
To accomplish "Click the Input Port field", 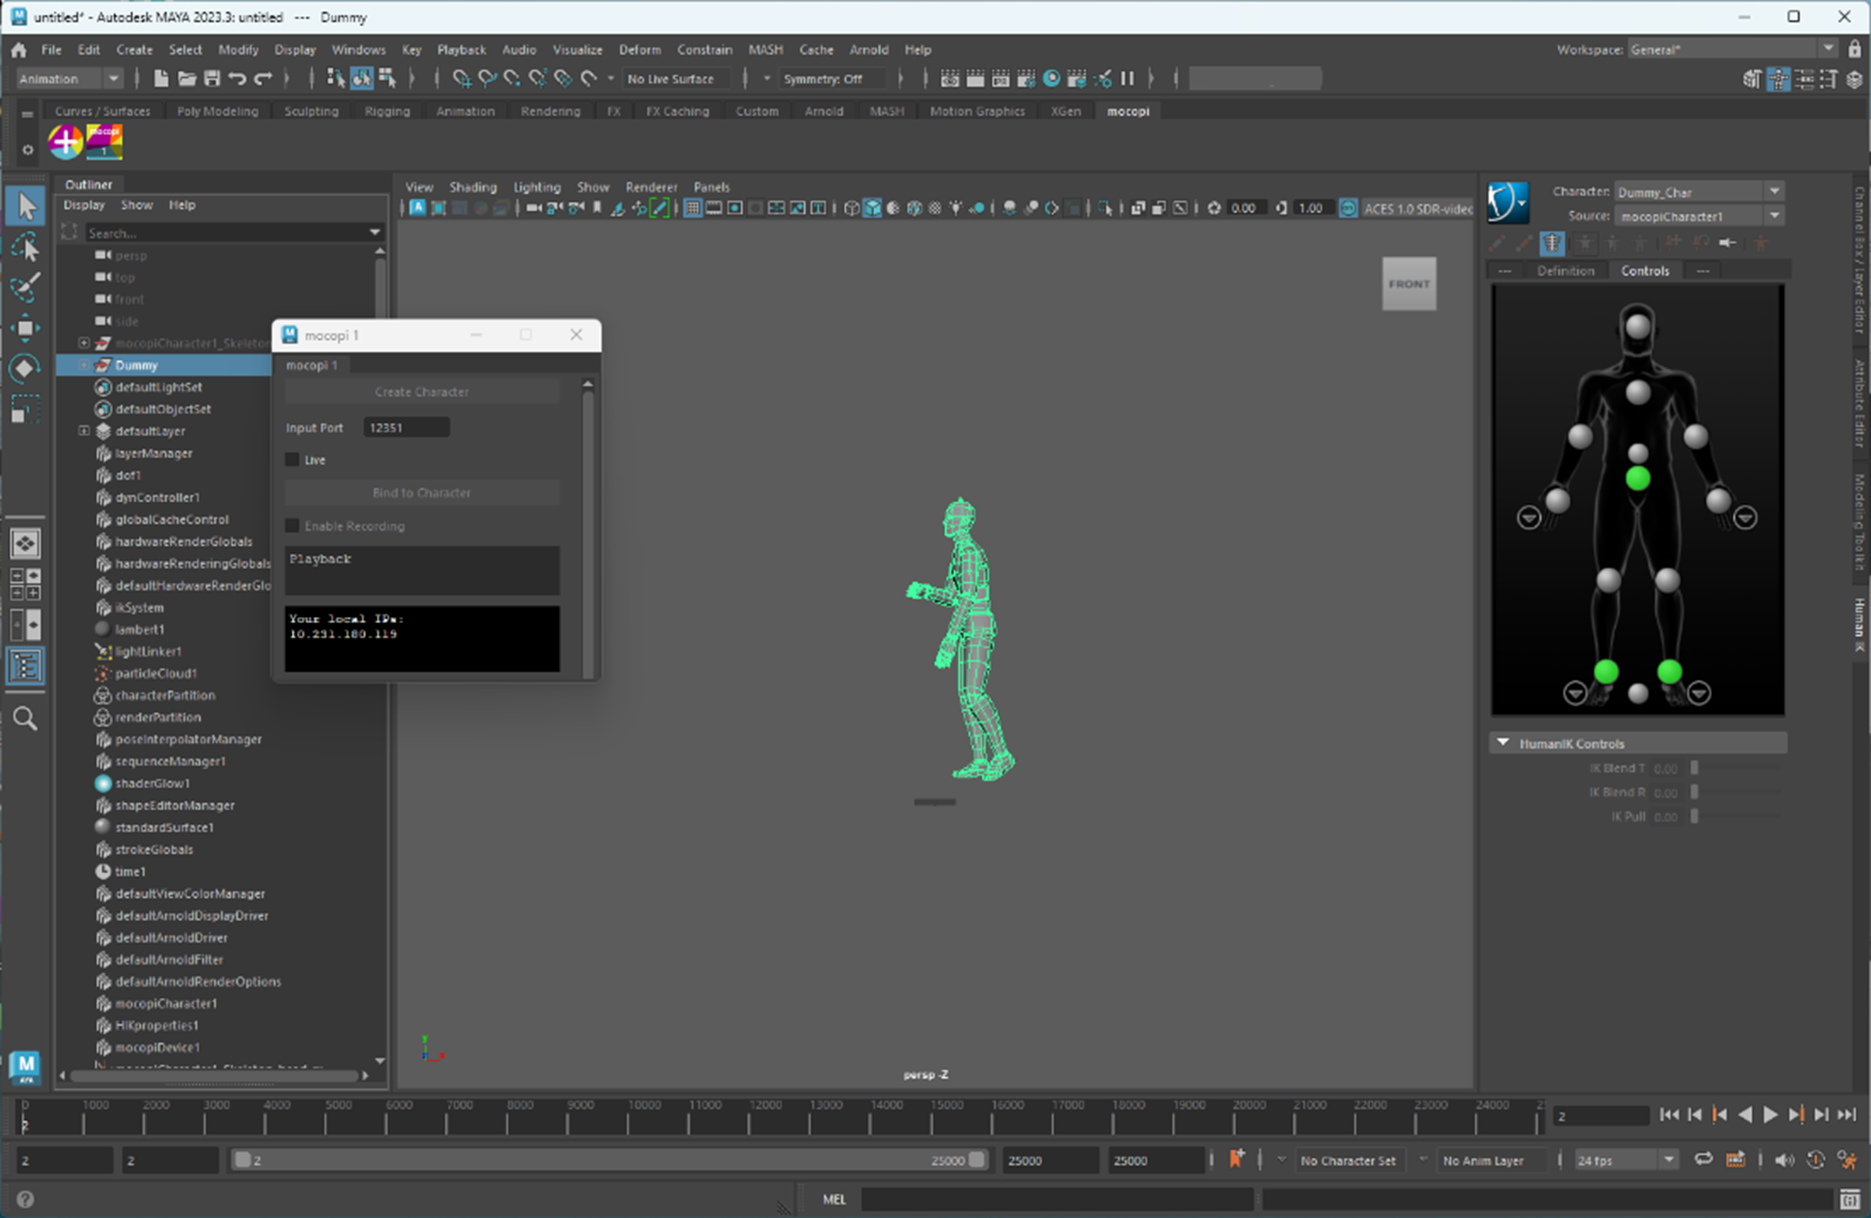I will (x=405, y=428).
